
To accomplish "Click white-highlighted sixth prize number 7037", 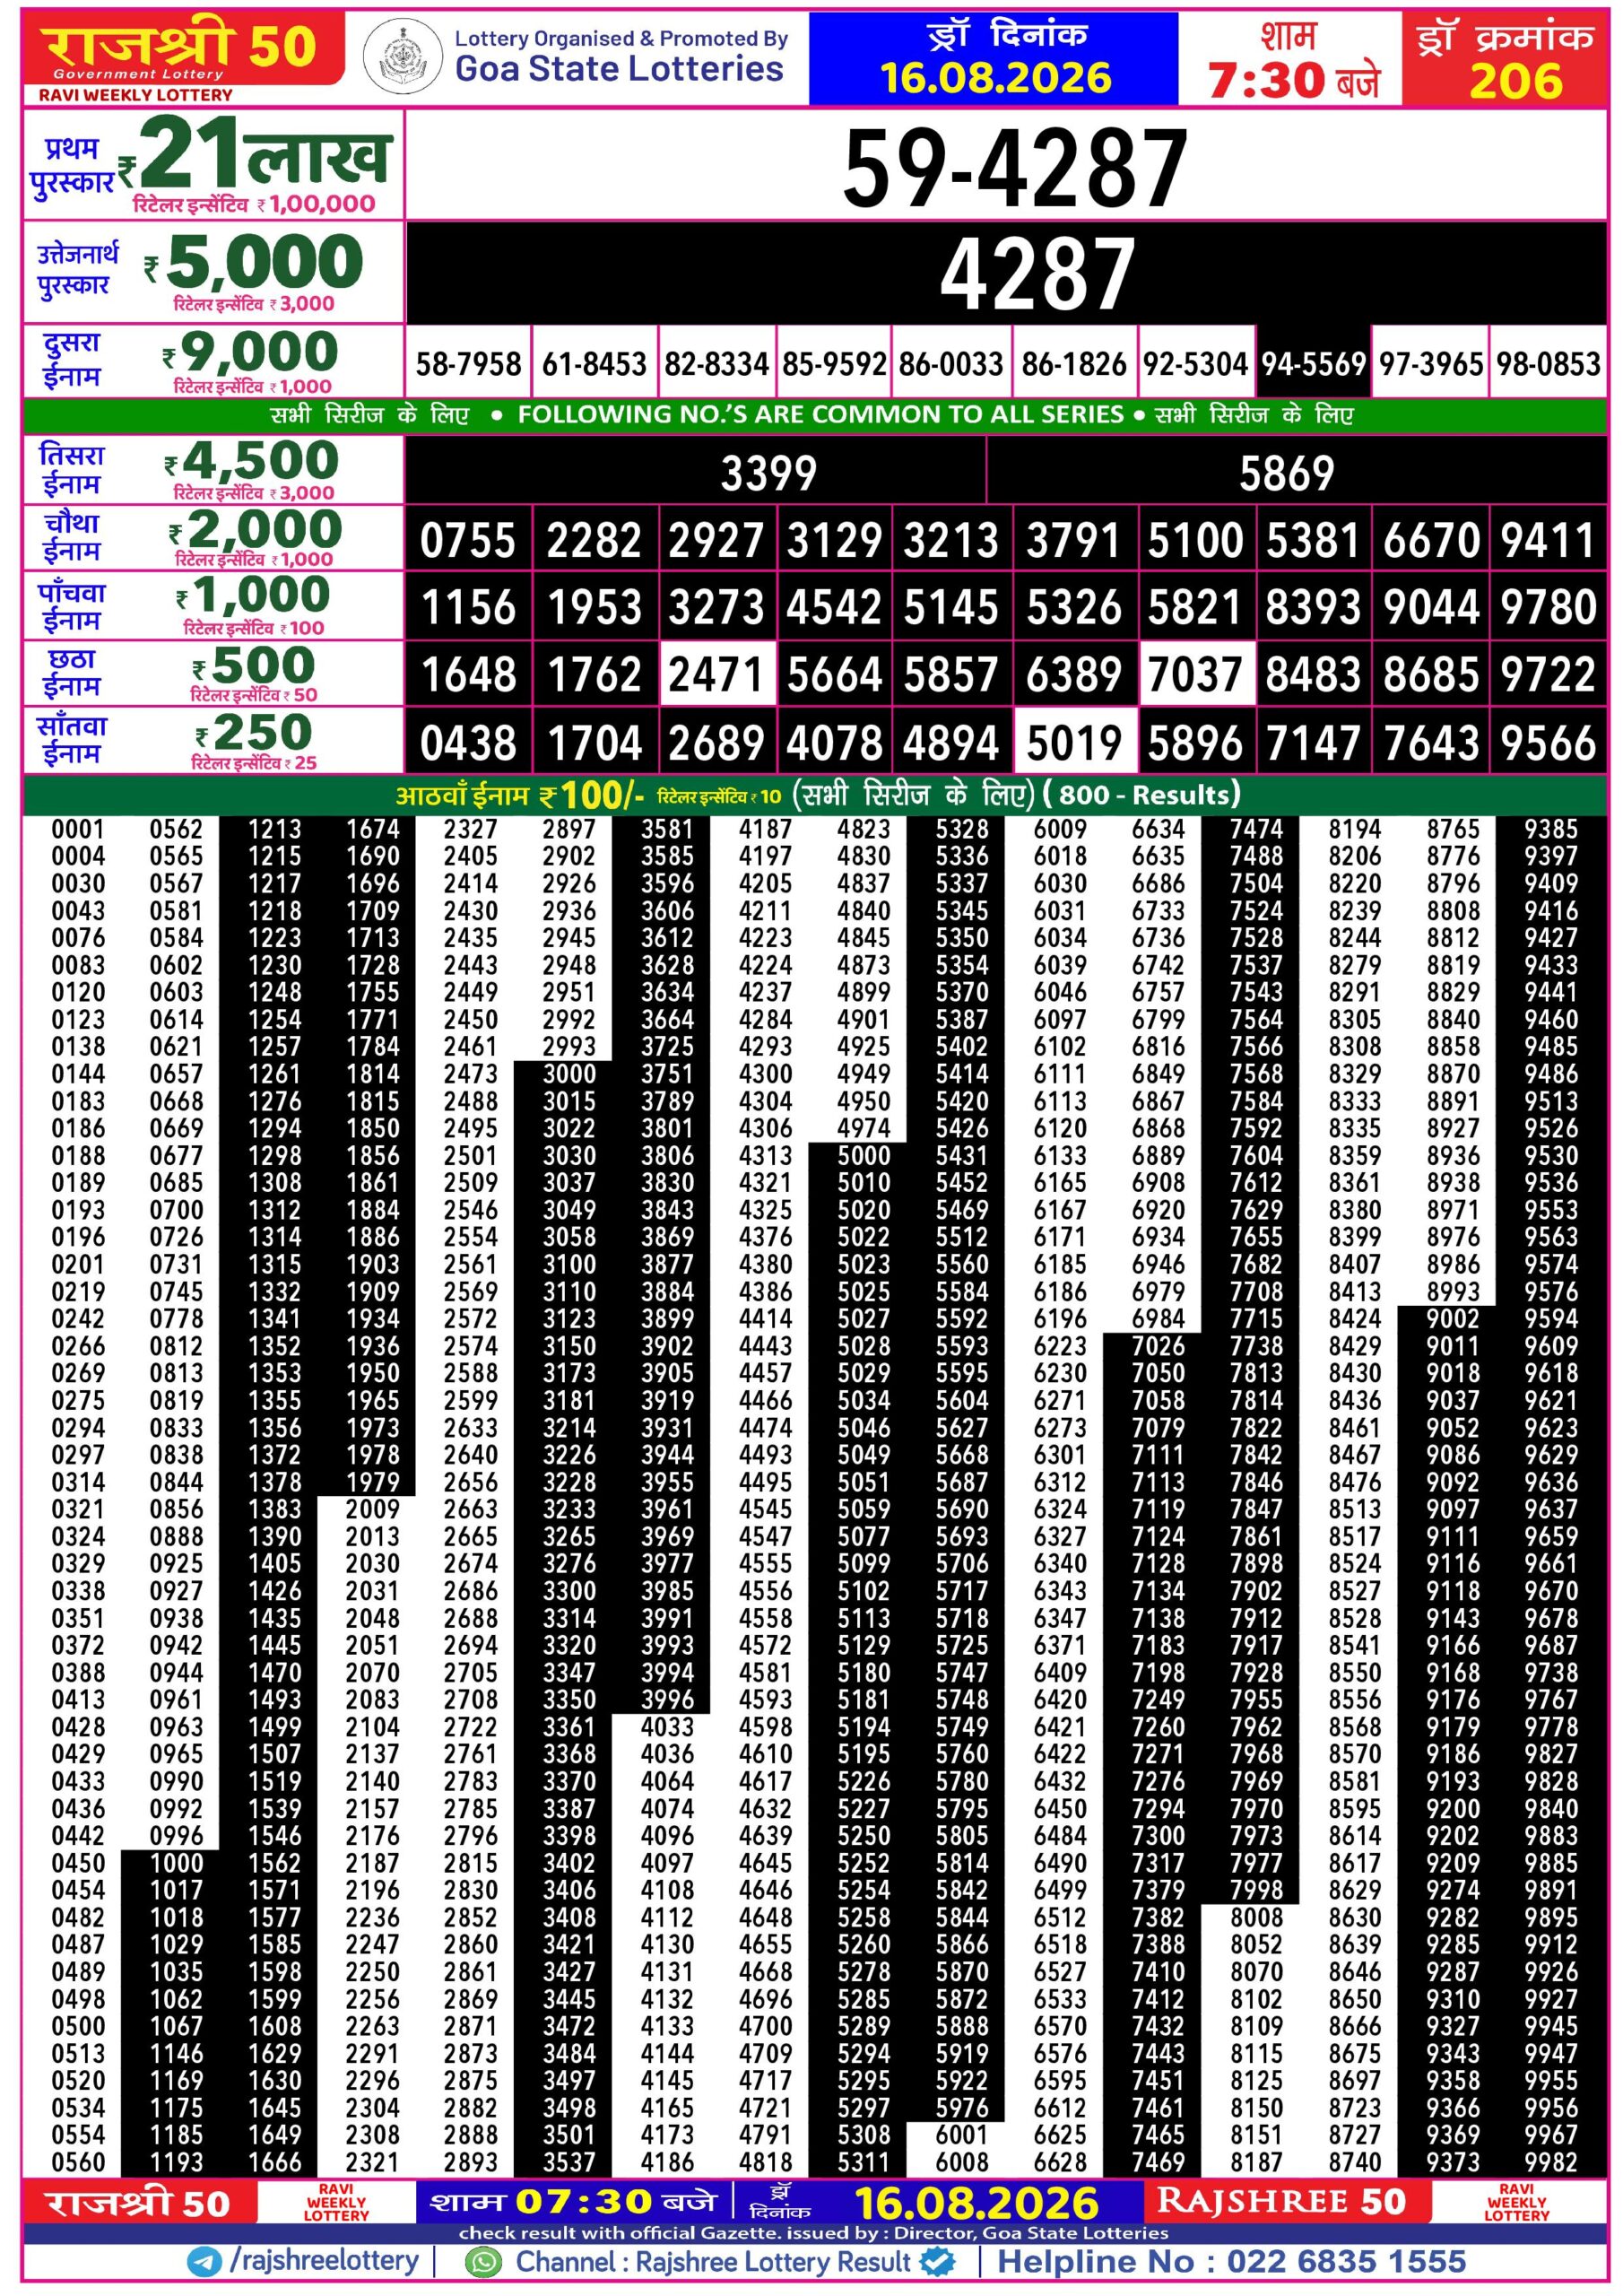I will tap(1195, 675).
